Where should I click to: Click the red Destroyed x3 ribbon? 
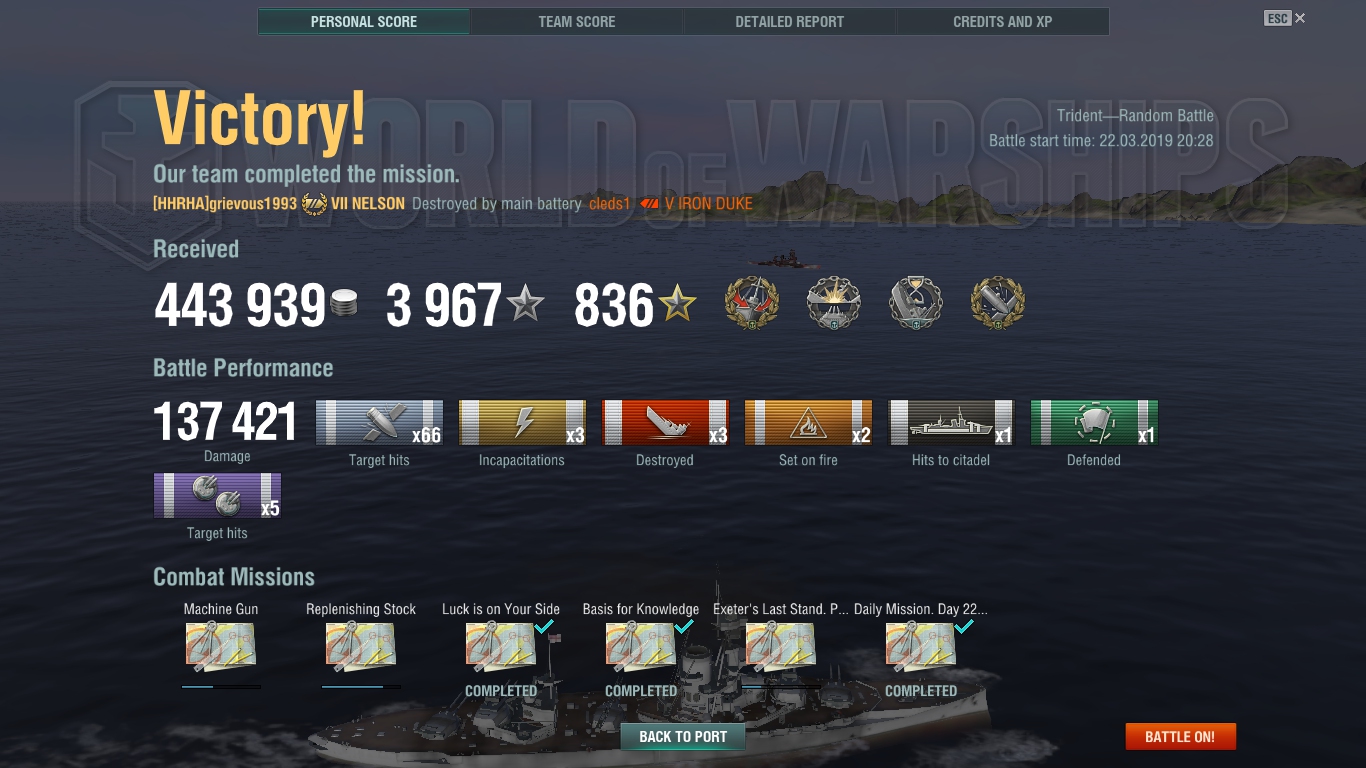tap(665, 423)
